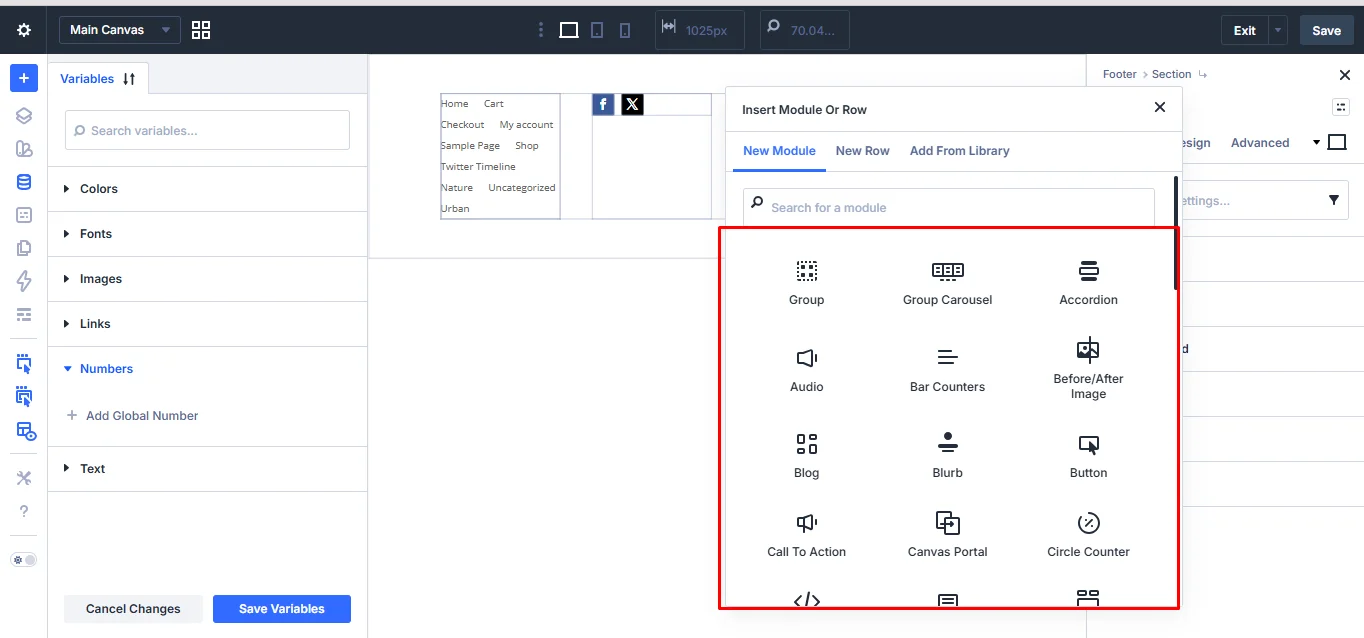1364x638 pixels.
Task: Open help via question mark icon
Action: point(24,511)
